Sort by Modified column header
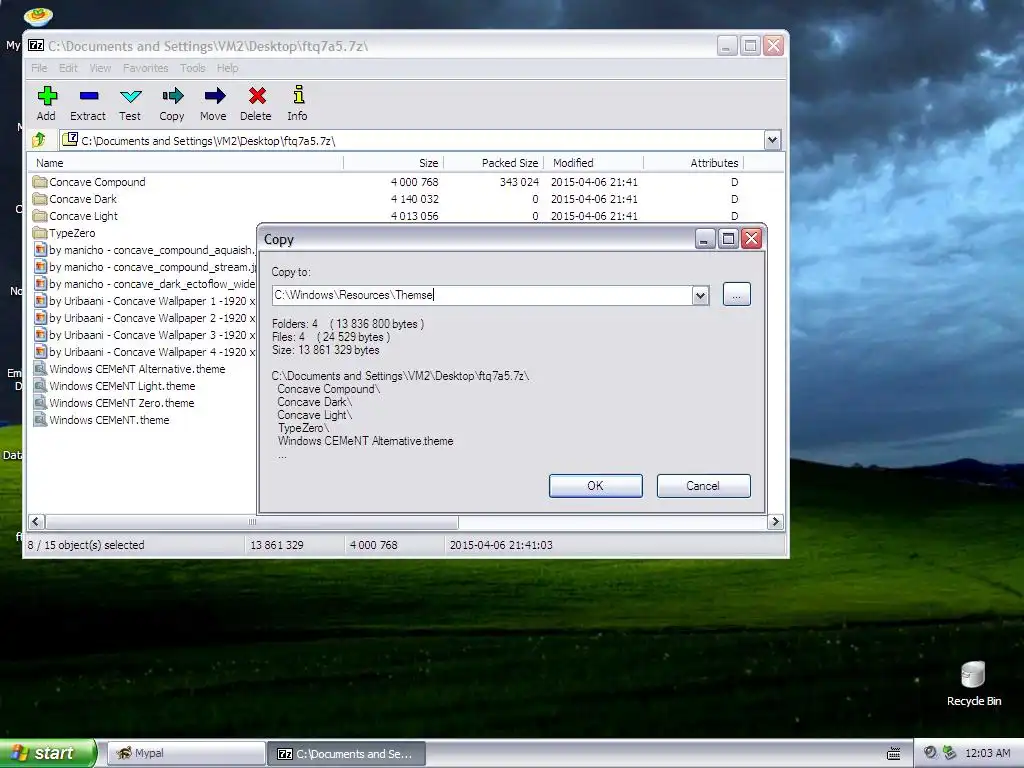Image resolution: width=1024 pixels, height=768 pixels. (x=594, y=163)
